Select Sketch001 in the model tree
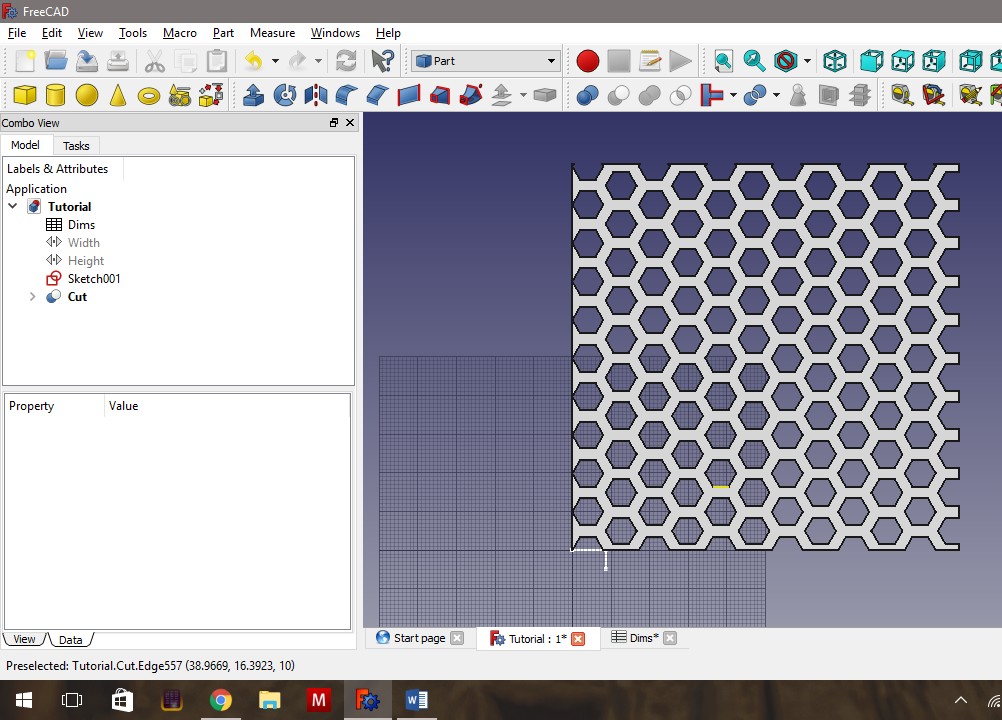 [93, 279]
